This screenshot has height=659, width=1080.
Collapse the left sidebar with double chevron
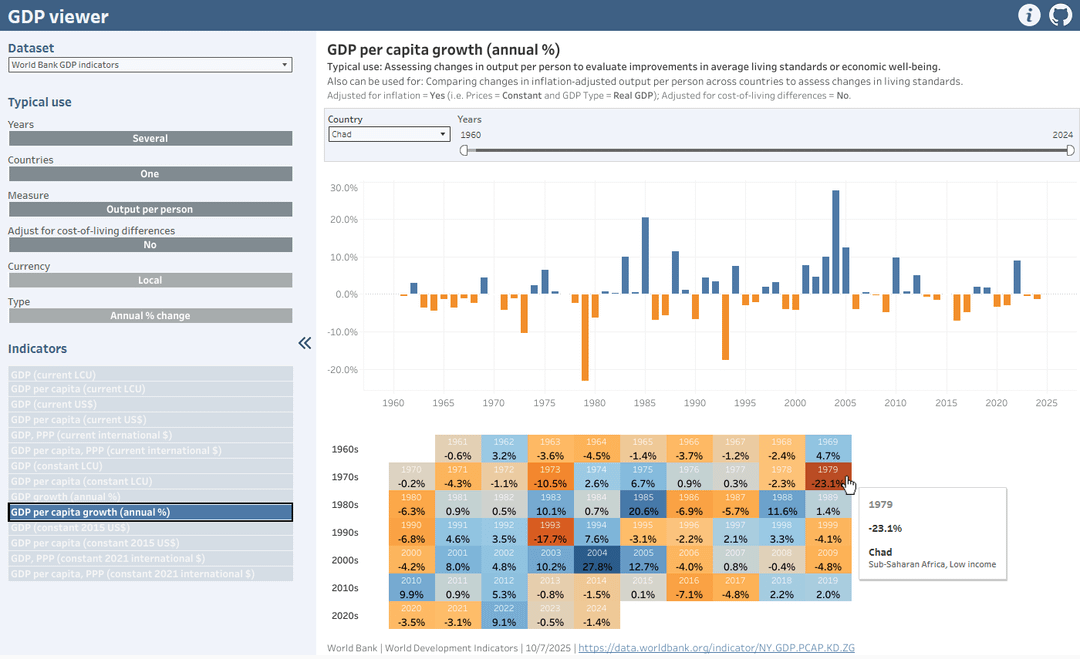(305, 343)
